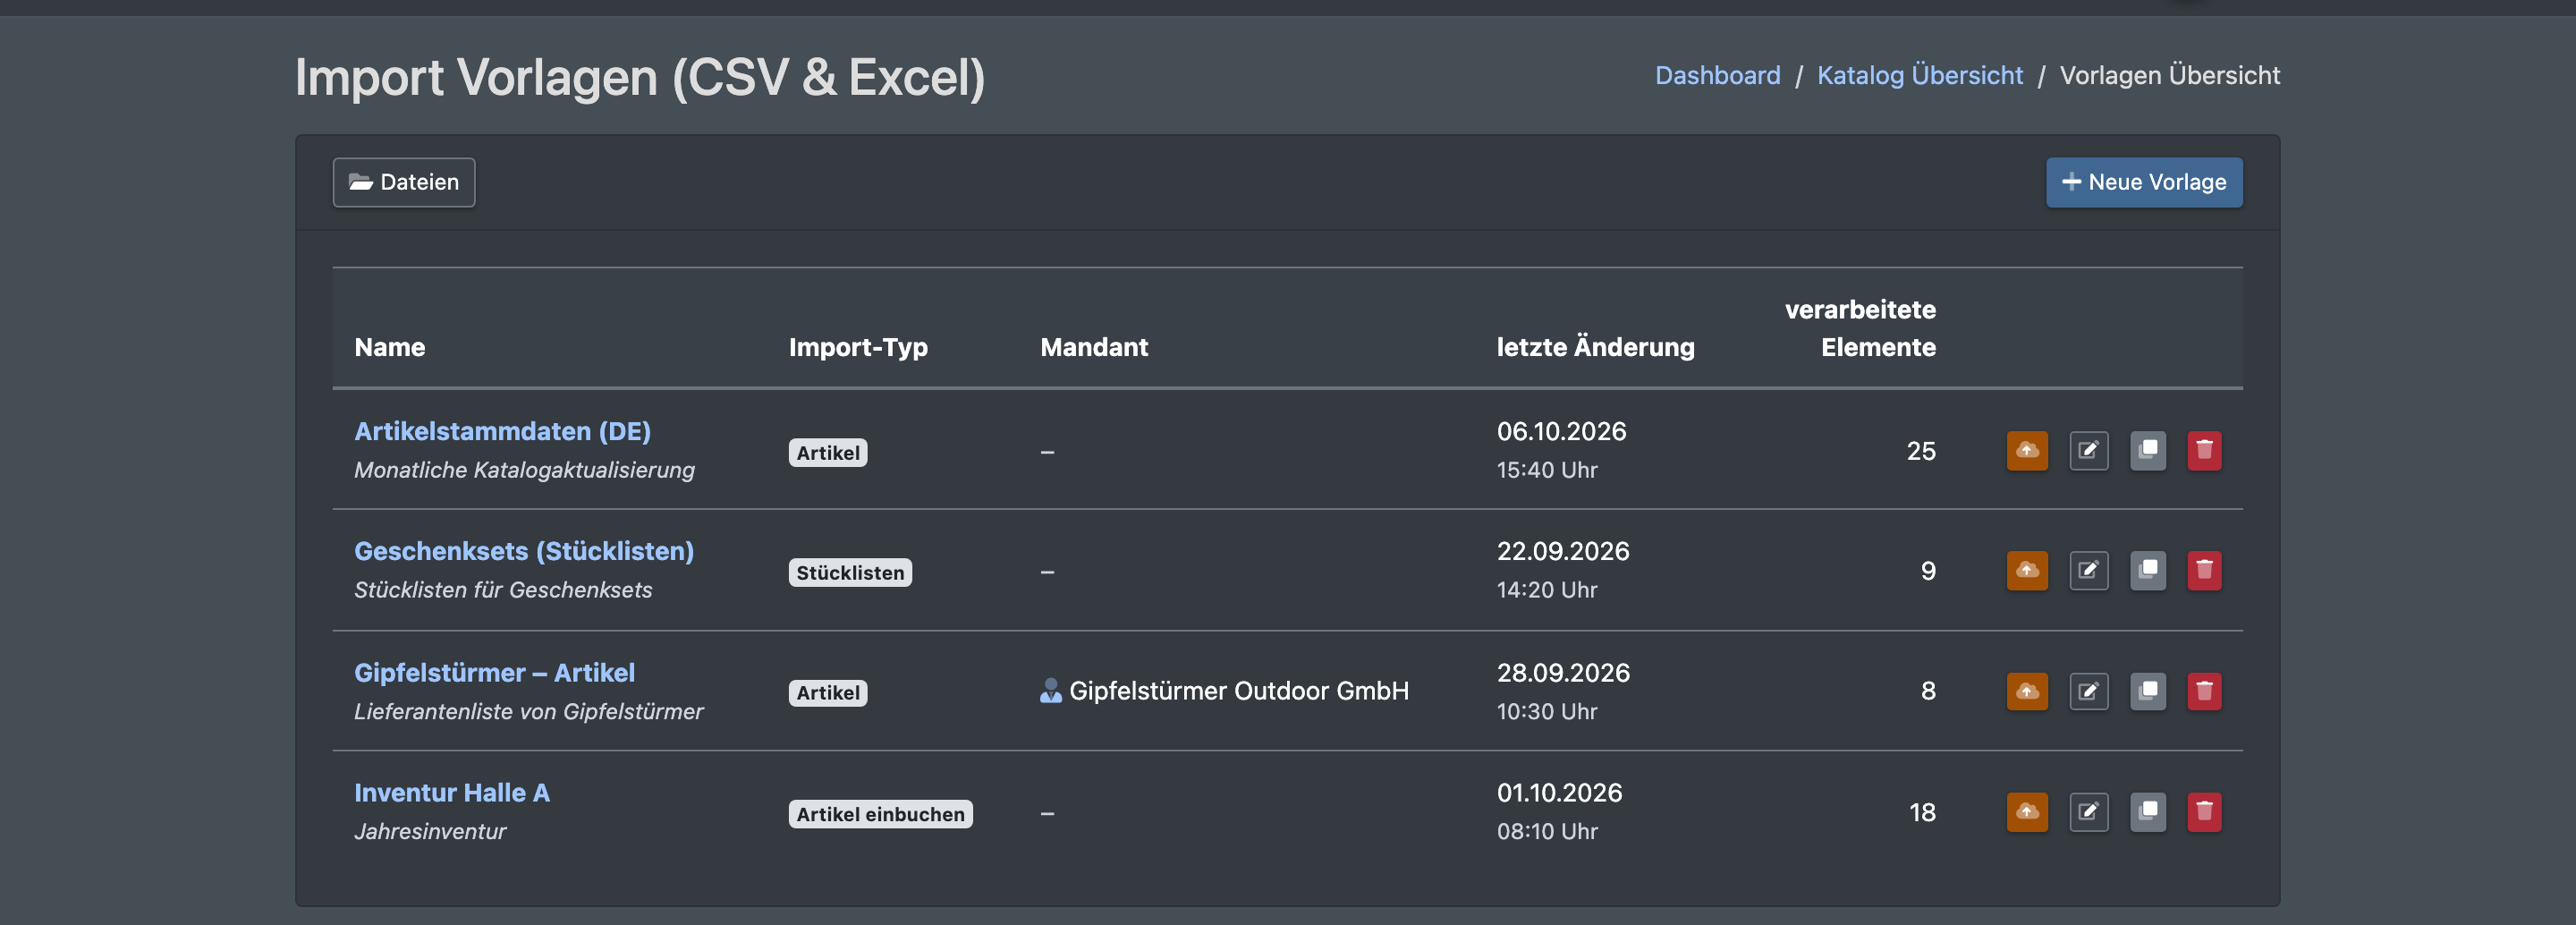Edit the Gipfelstürmer – Artikel template
Viewport: 2576px width, 925px height.
point(2088,691)
